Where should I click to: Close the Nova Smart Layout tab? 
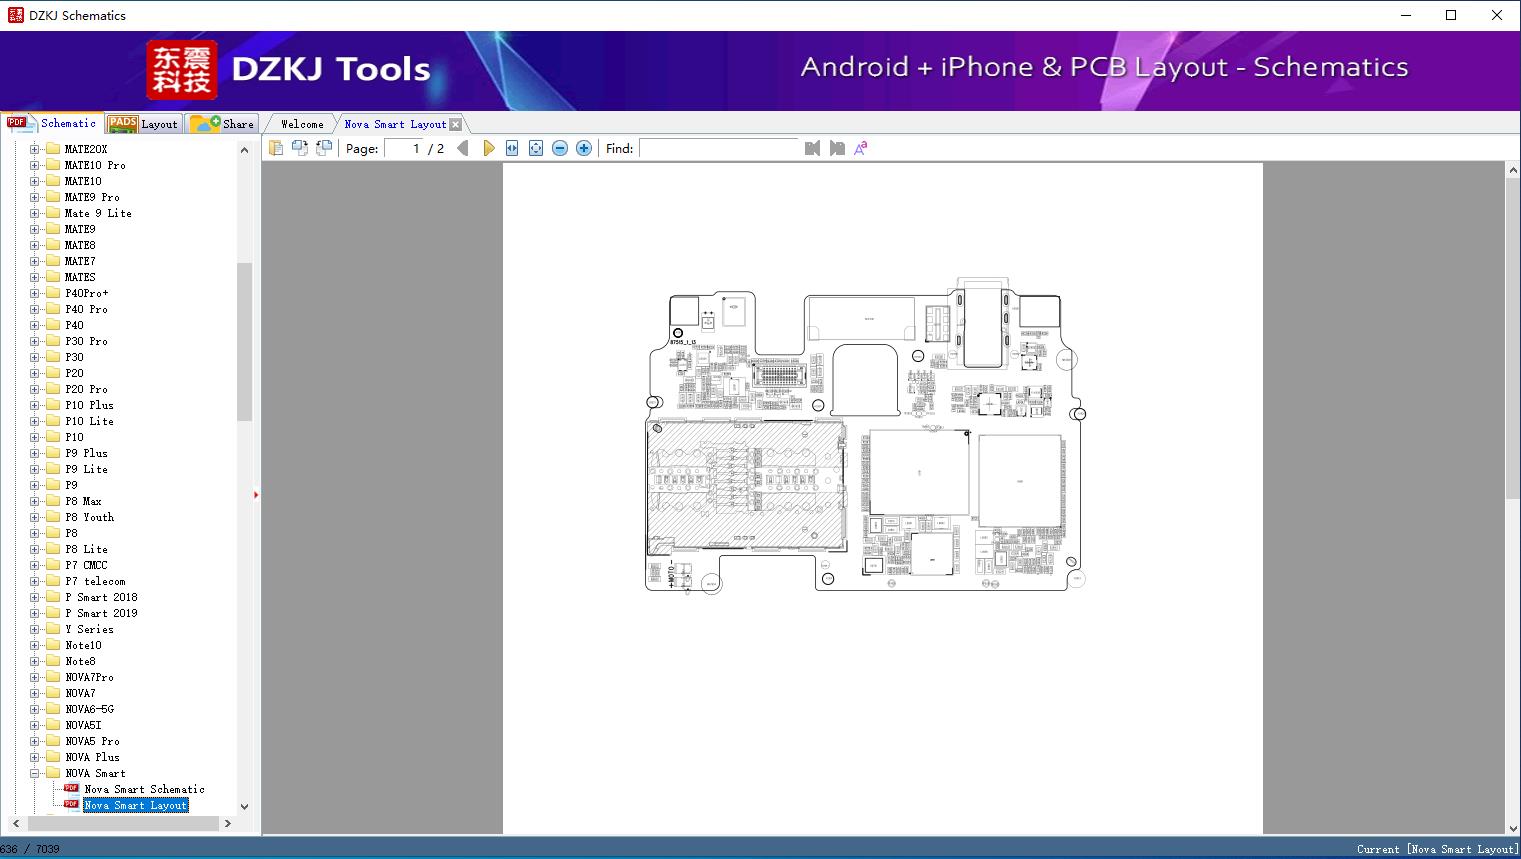point(456,125)
